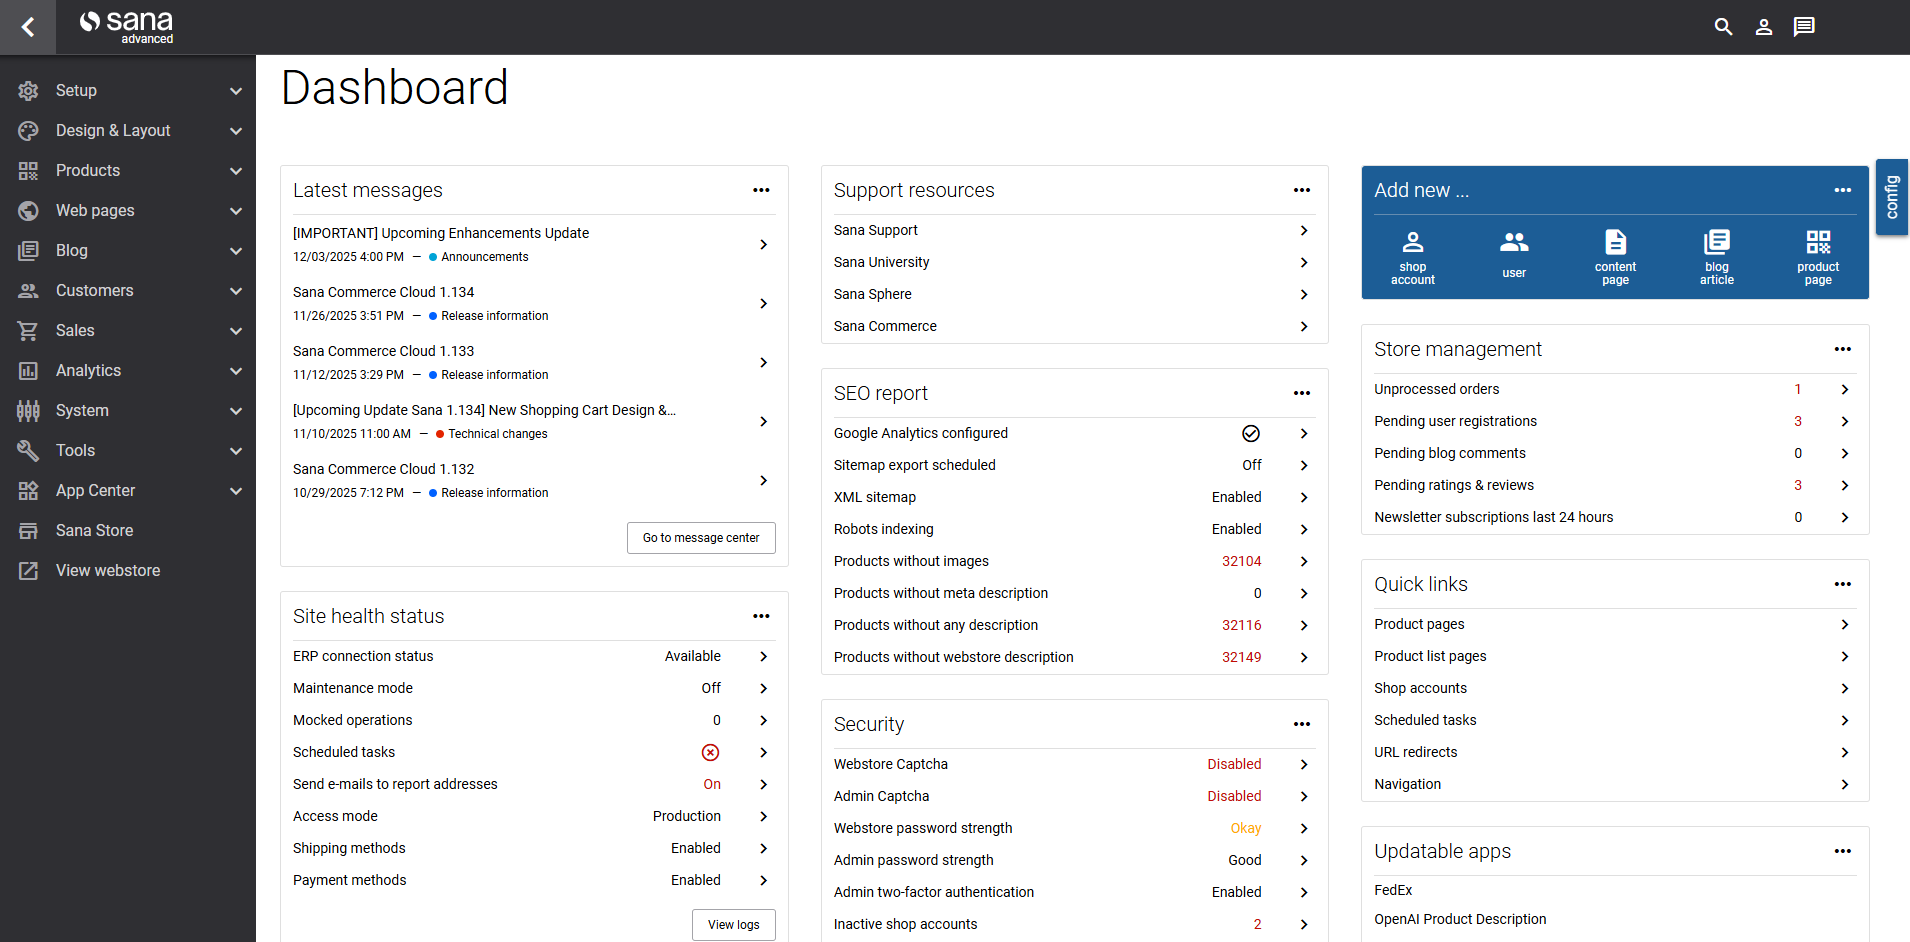Click Go to message center button
1910x942 pixels.
(x=701, y=538)
